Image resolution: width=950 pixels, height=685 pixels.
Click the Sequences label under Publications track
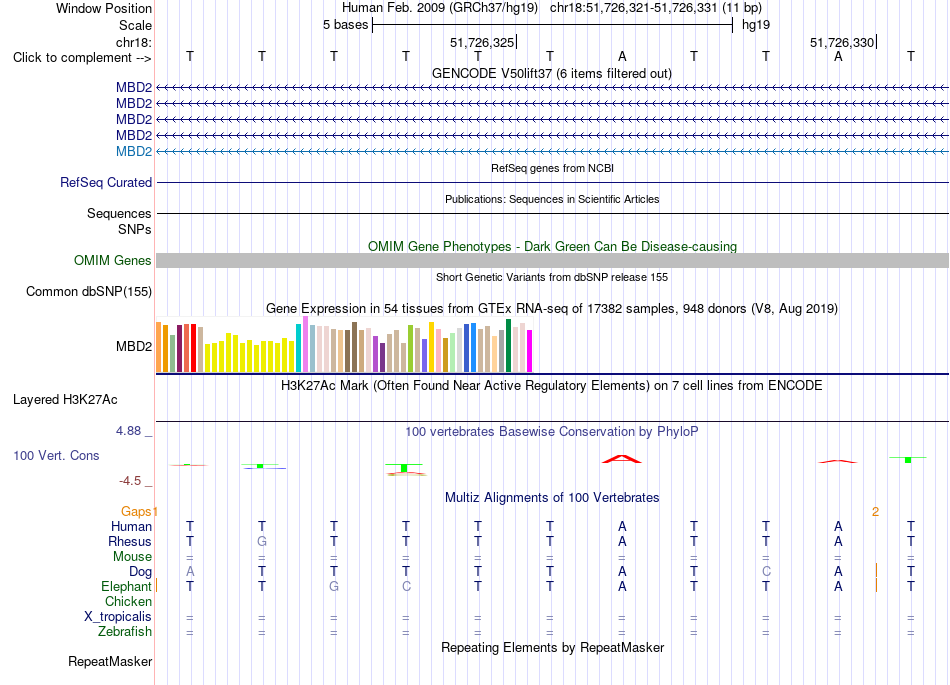click(119, 213)
